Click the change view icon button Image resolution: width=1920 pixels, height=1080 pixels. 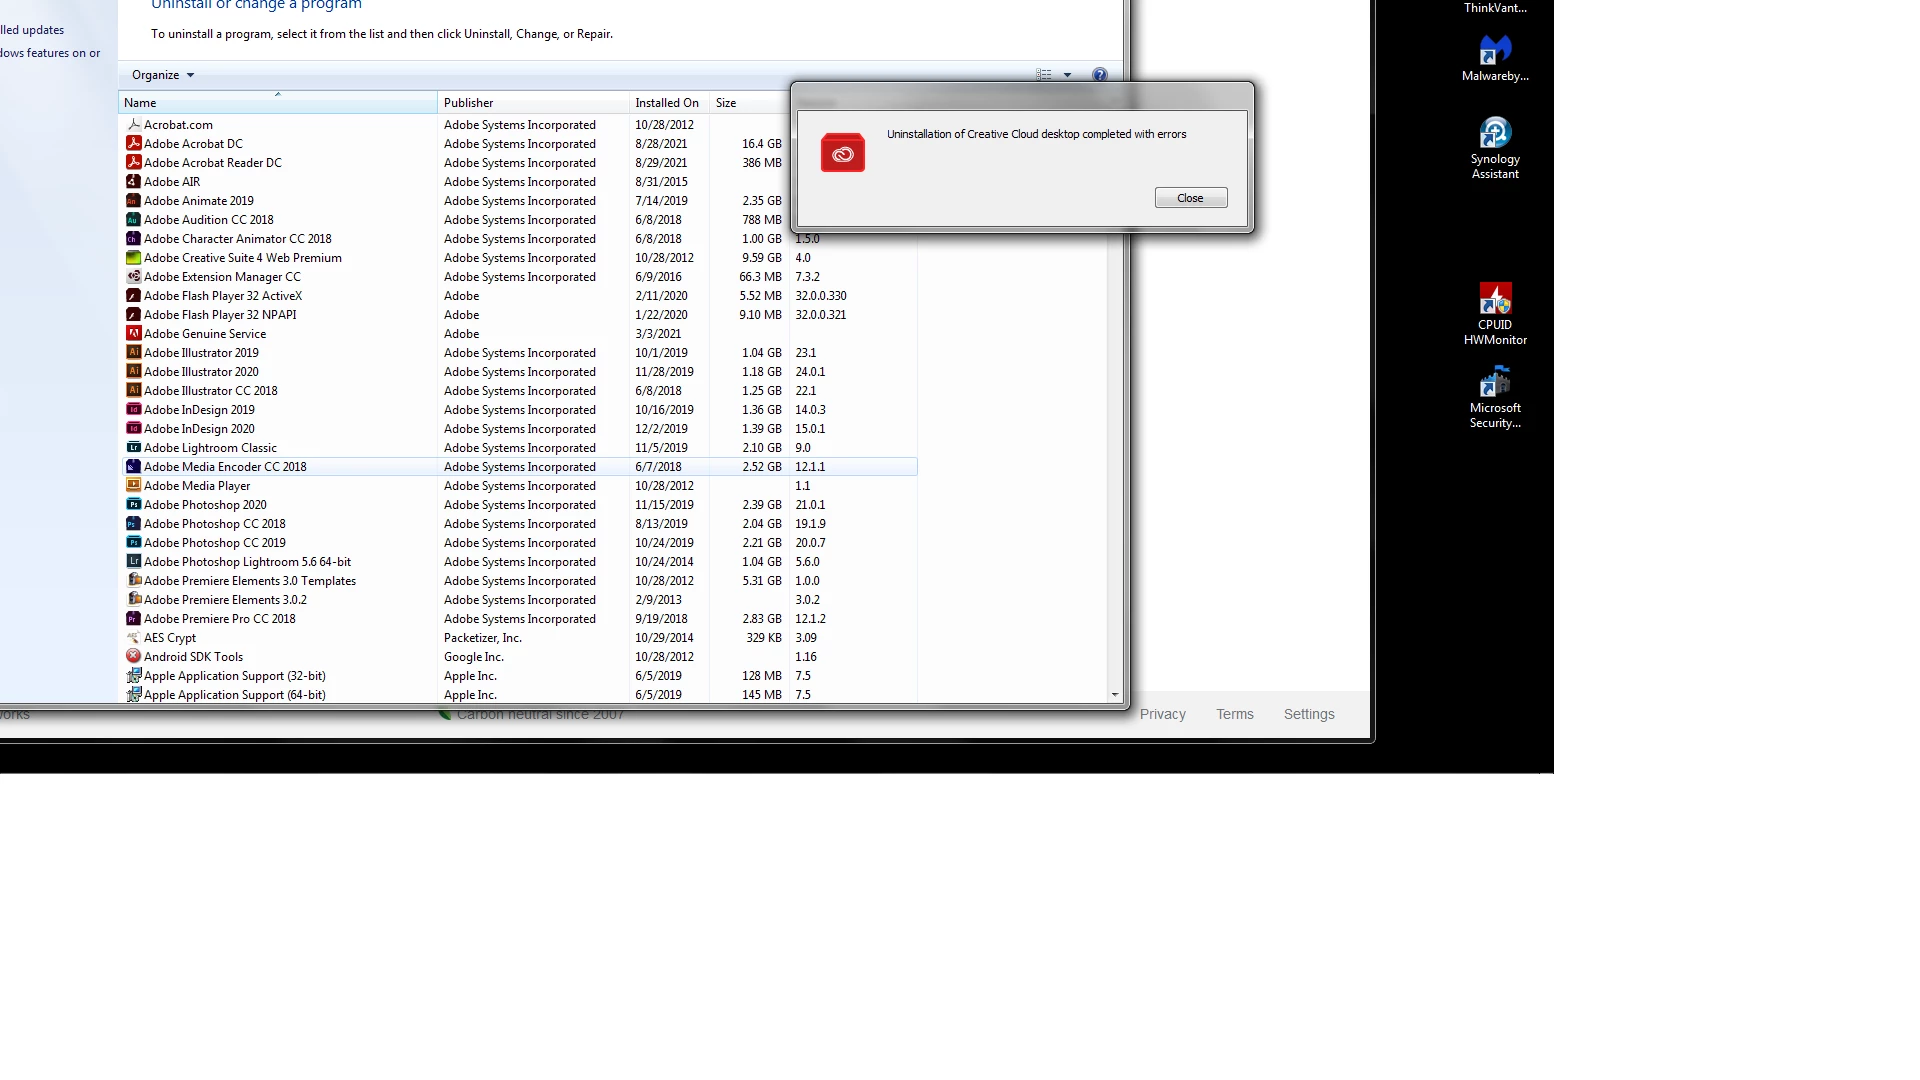click(x=1044, y=75)
